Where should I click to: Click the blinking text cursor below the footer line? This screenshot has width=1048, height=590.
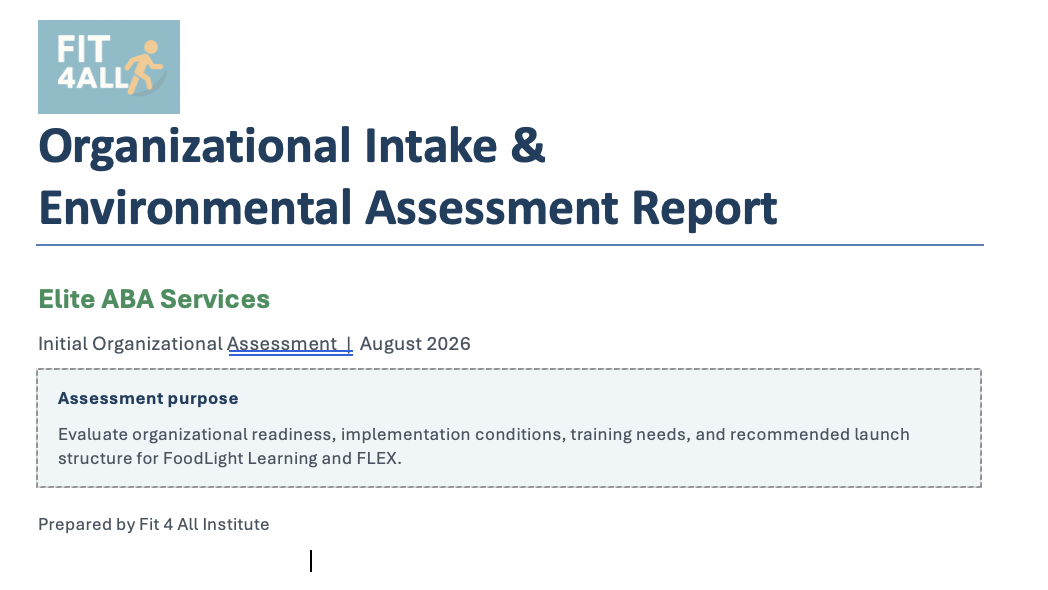tap(311, 561)
